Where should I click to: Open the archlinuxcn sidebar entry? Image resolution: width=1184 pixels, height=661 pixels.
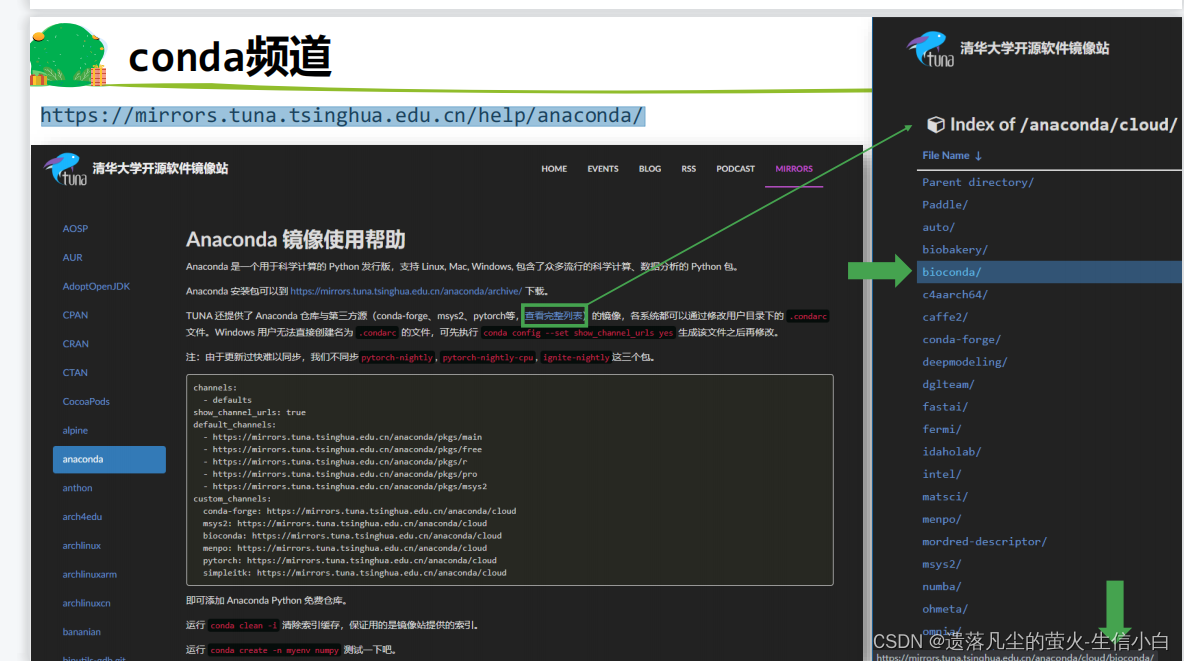click(x=86, y=603)
